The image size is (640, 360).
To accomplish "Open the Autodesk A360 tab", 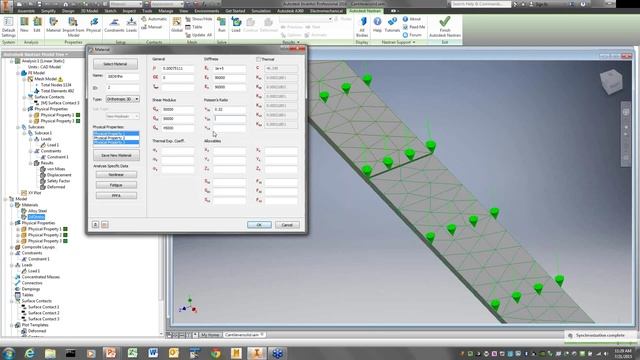I will [289, 11].
